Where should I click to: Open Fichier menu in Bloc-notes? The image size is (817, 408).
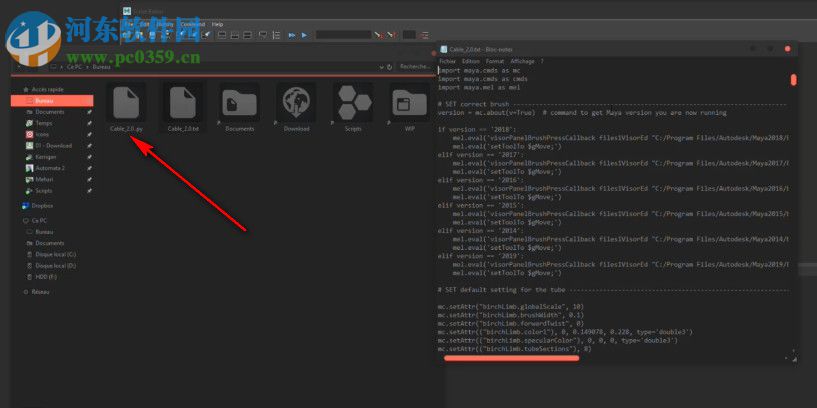point(448,61)
